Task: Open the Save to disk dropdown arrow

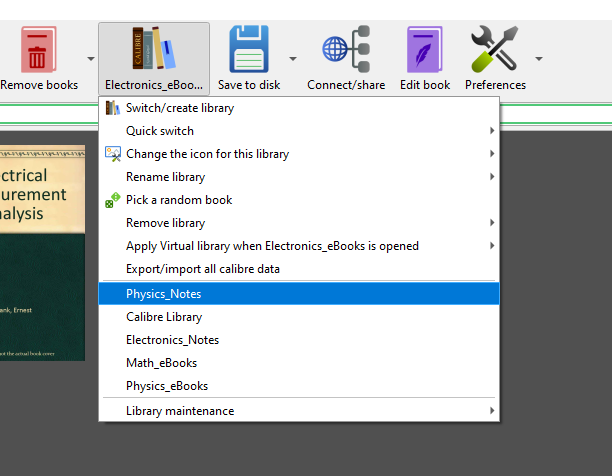Action: click(293, 59)
